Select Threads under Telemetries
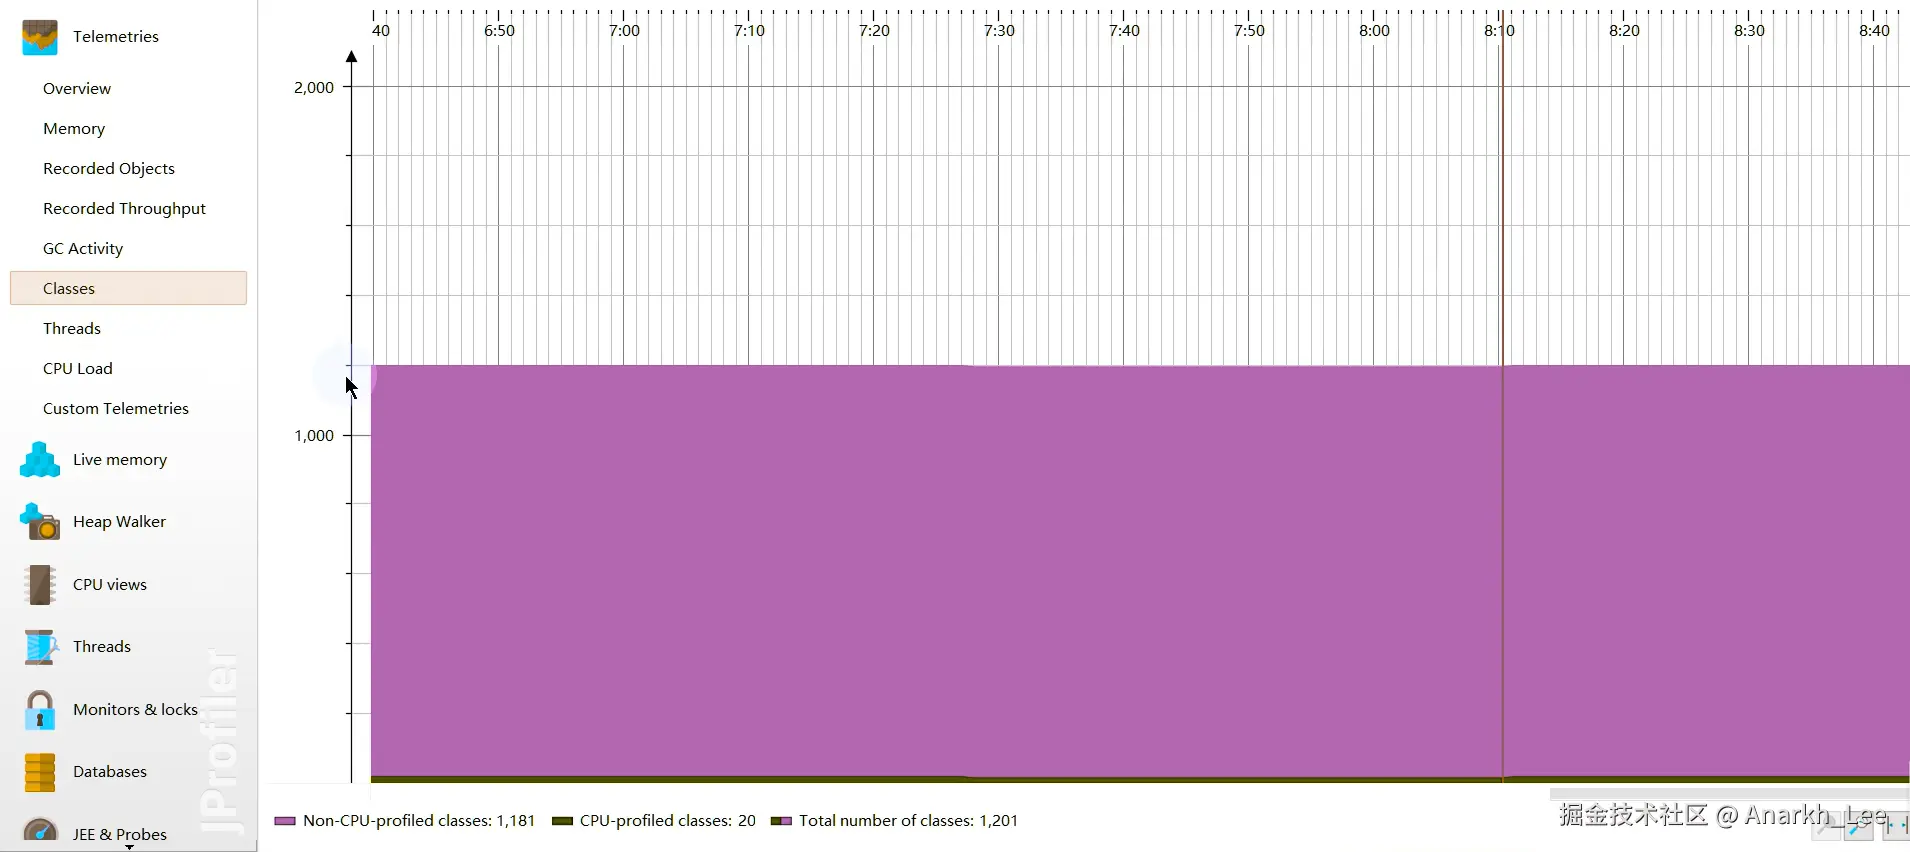Screen dimensions: 1910x852 point(72,328)
